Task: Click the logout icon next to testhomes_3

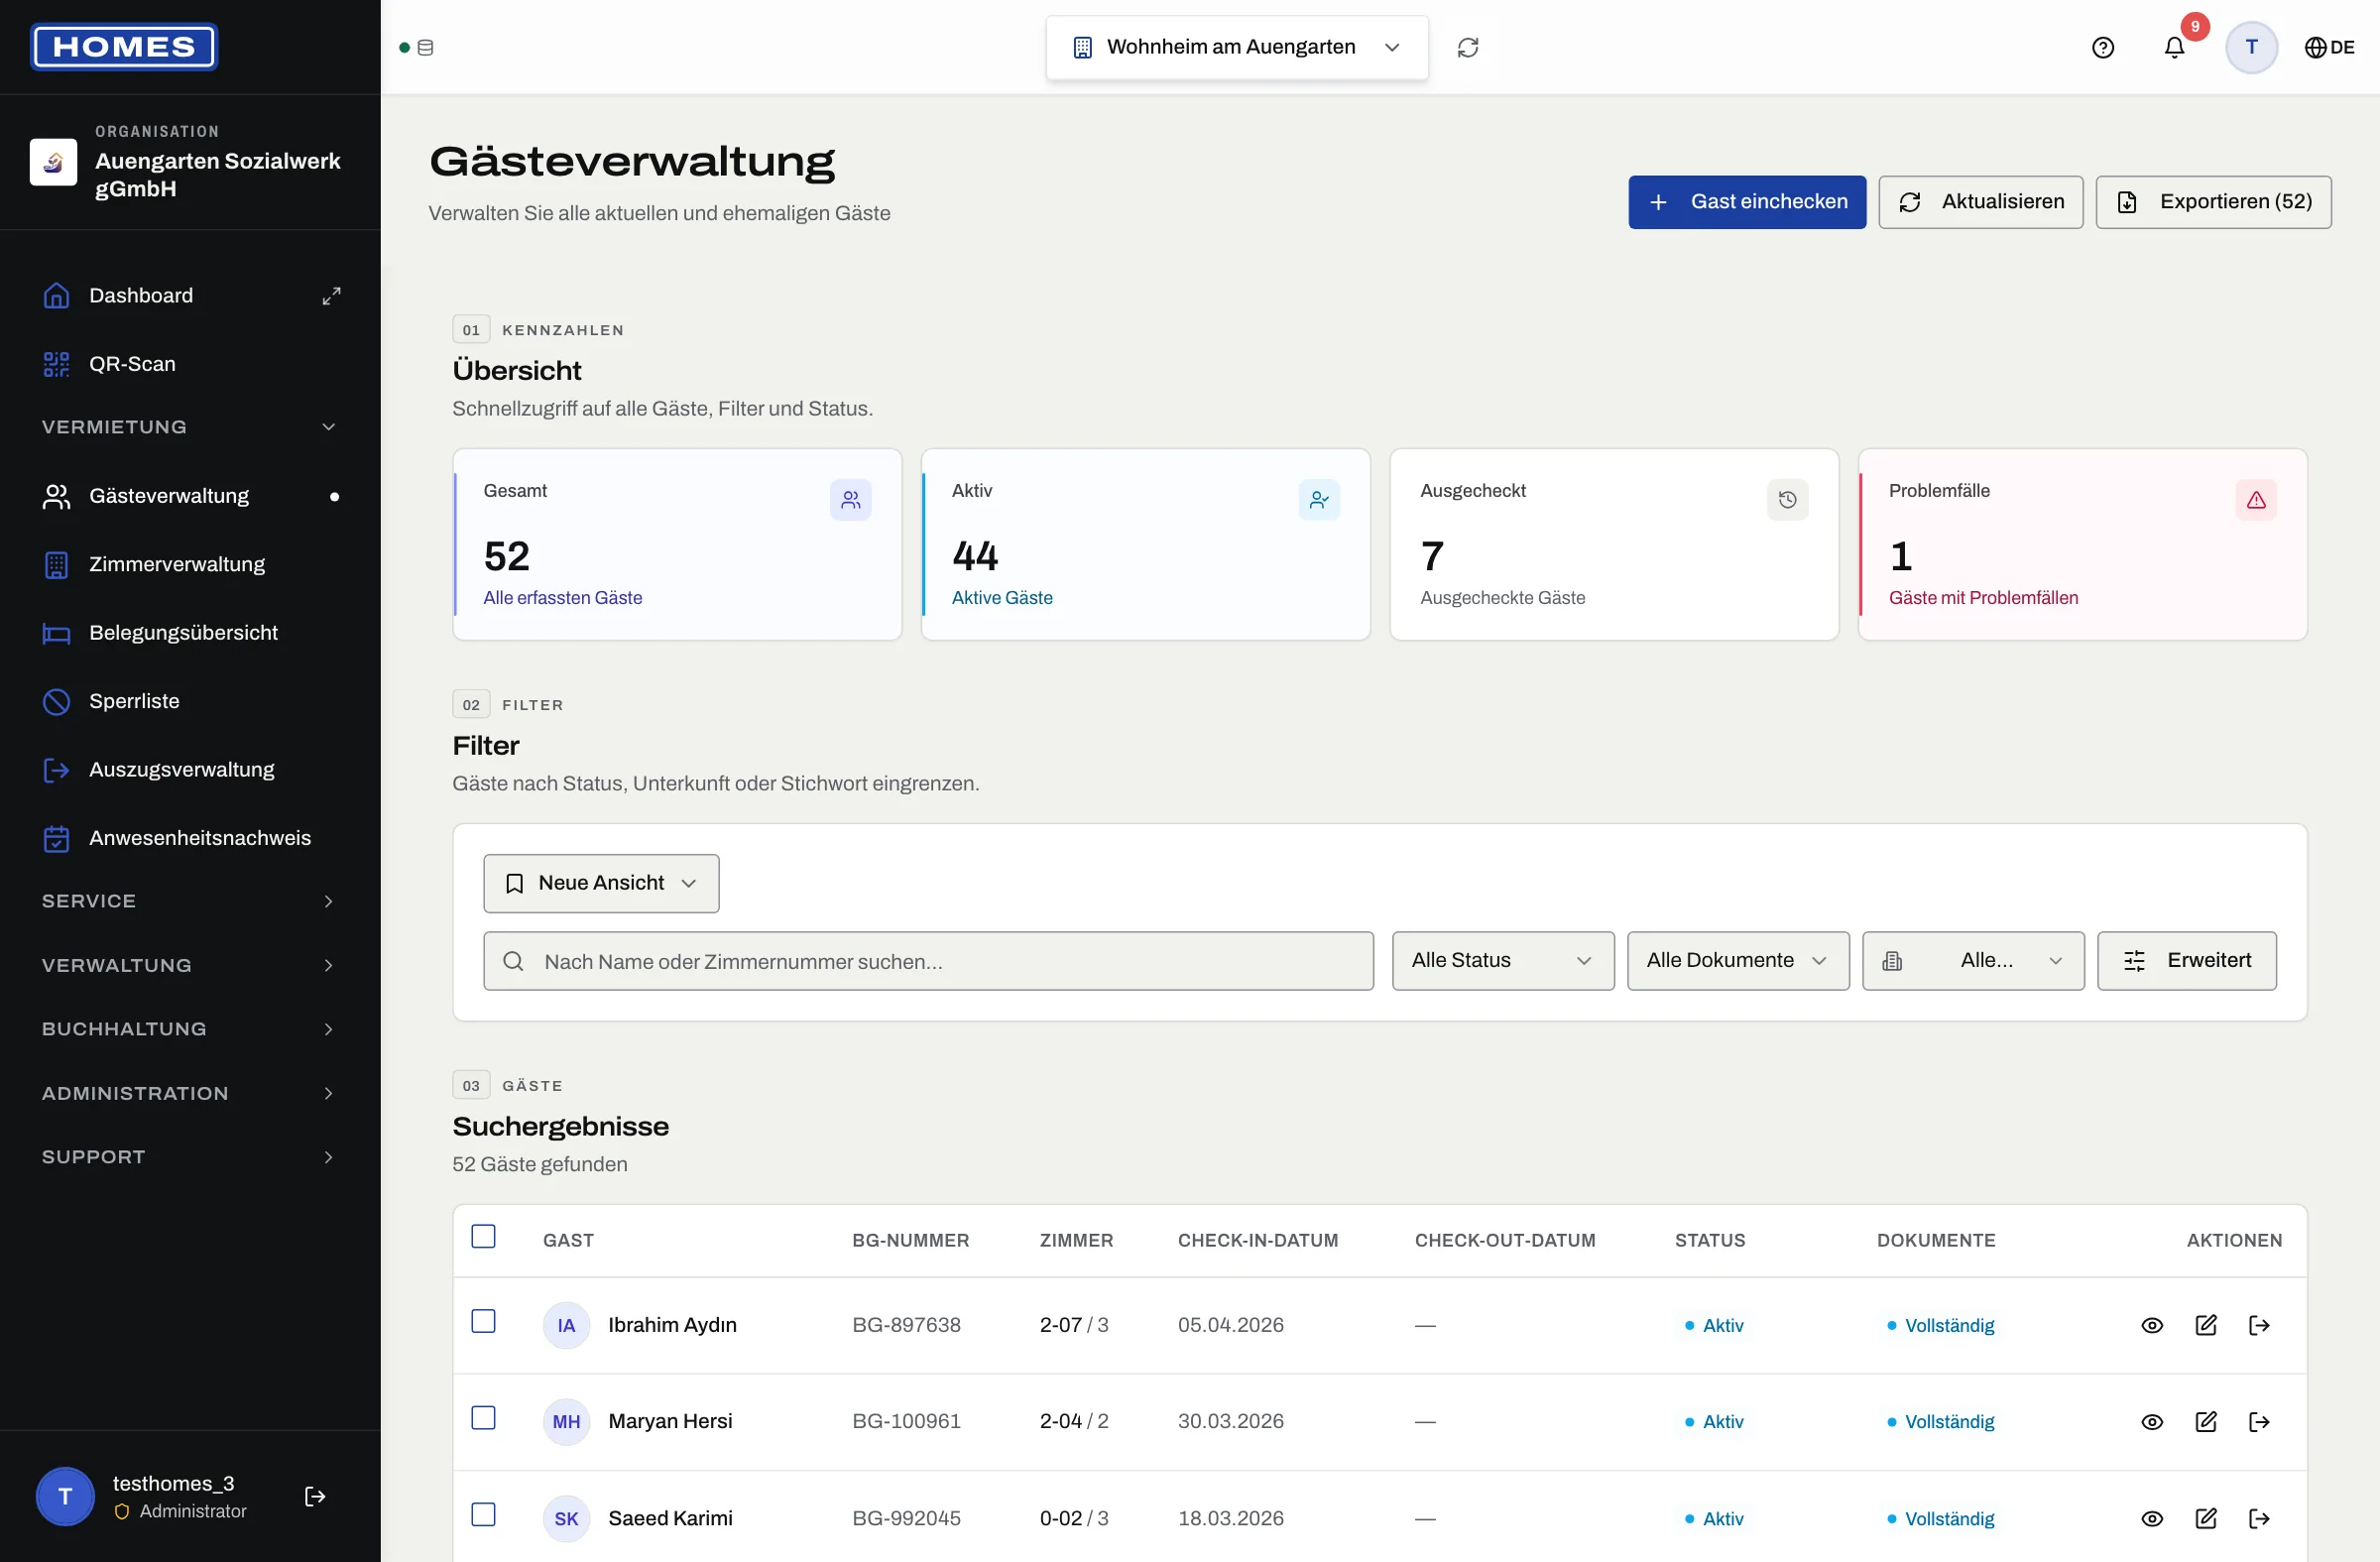Action: tap(315, 1496)
